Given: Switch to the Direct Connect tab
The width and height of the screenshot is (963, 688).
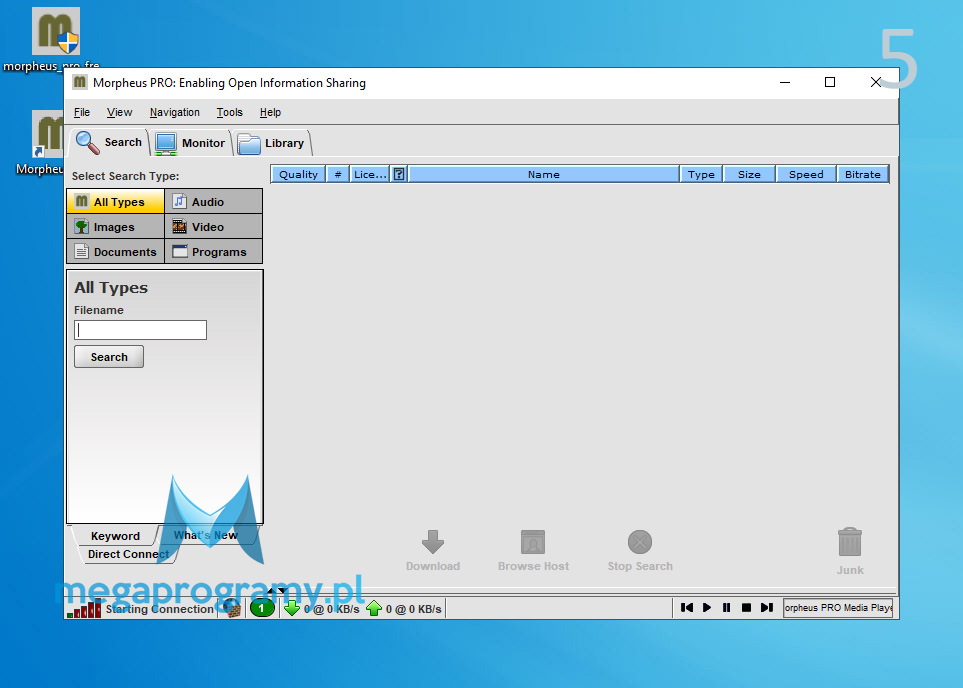Looking at the screenshot, I should click(x=128, y=554).
